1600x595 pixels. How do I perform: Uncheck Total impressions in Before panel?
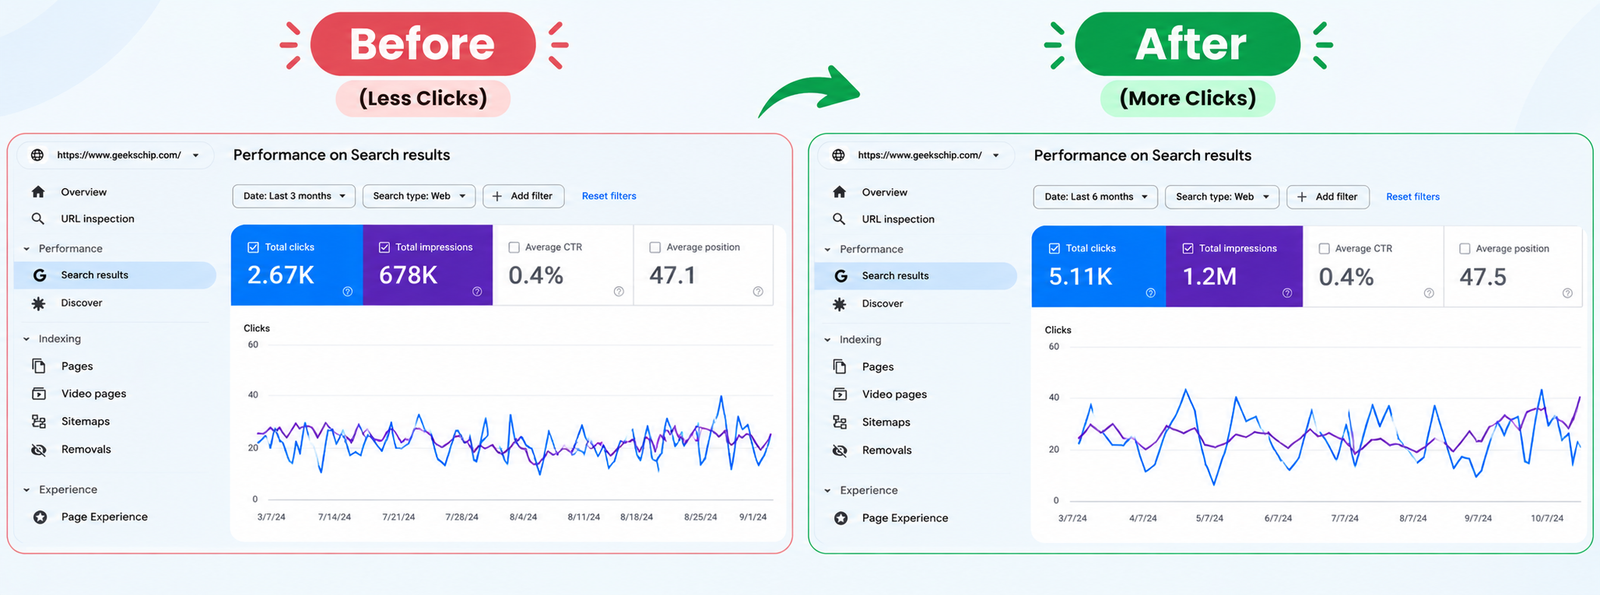tap(384, 247)
